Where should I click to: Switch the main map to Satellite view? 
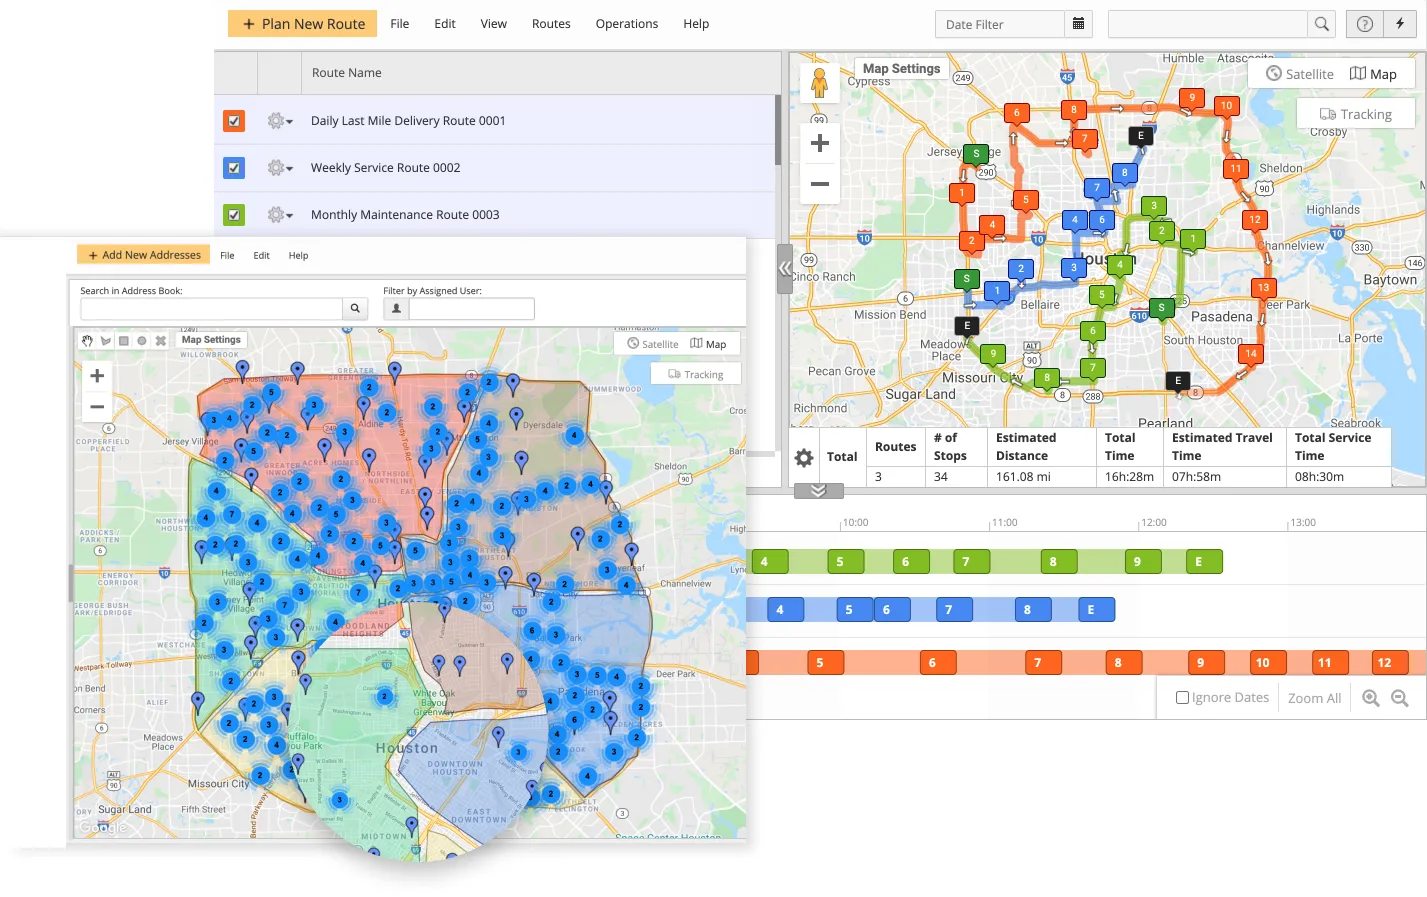coord(1298,73)
